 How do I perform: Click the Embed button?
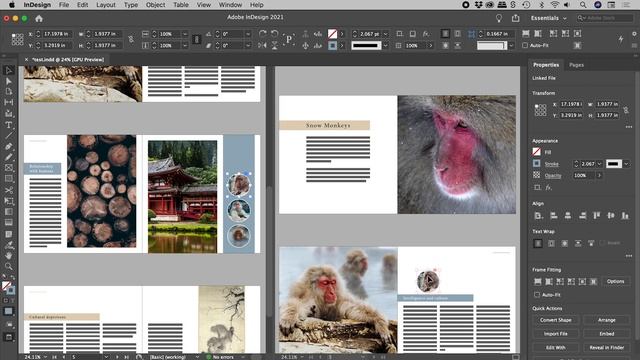coord(607,334)
